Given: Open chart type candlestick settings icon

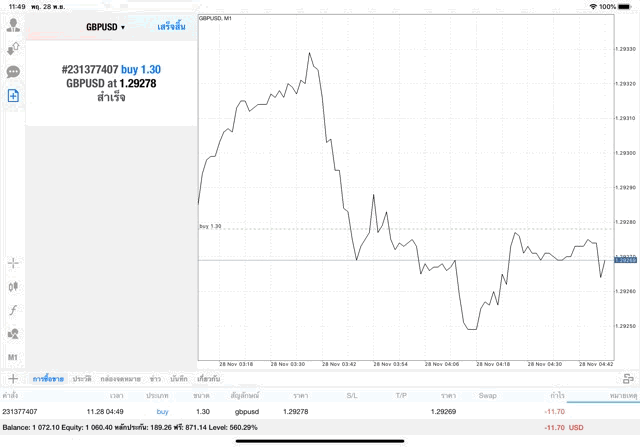Looking at the screenshot, I should [x=14, y=286].
